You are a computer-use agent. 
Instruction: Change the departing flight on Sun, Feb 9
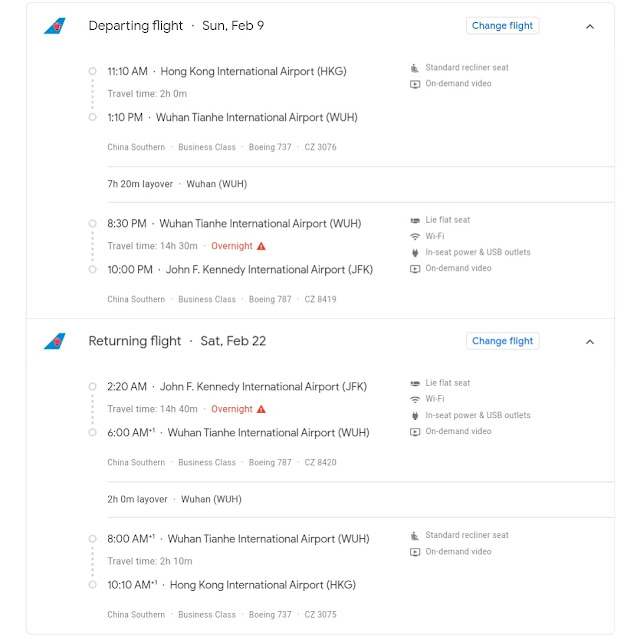(x=503, y=26)
